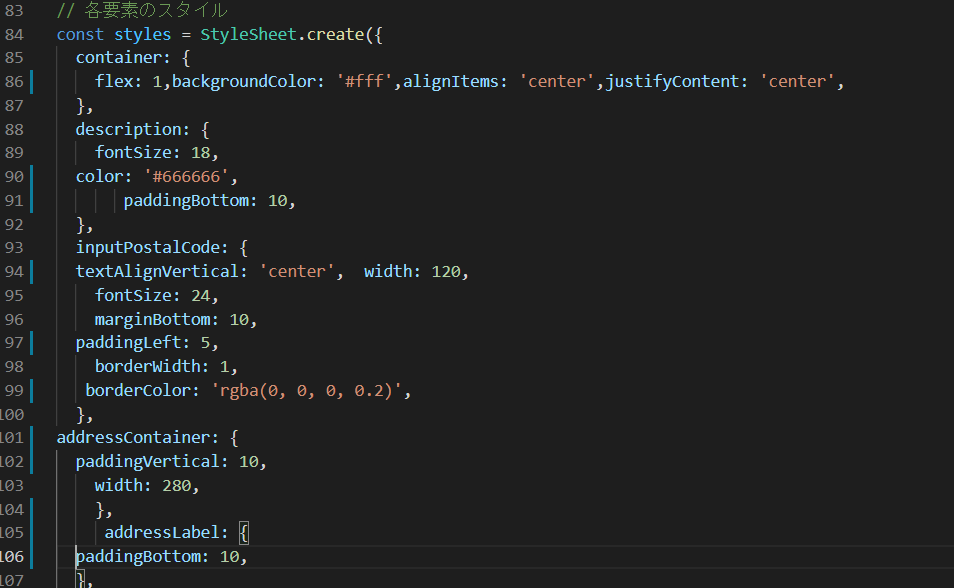Click the Japanese comment on line 83
Screen dimensions: 954x588
(142, 10)
